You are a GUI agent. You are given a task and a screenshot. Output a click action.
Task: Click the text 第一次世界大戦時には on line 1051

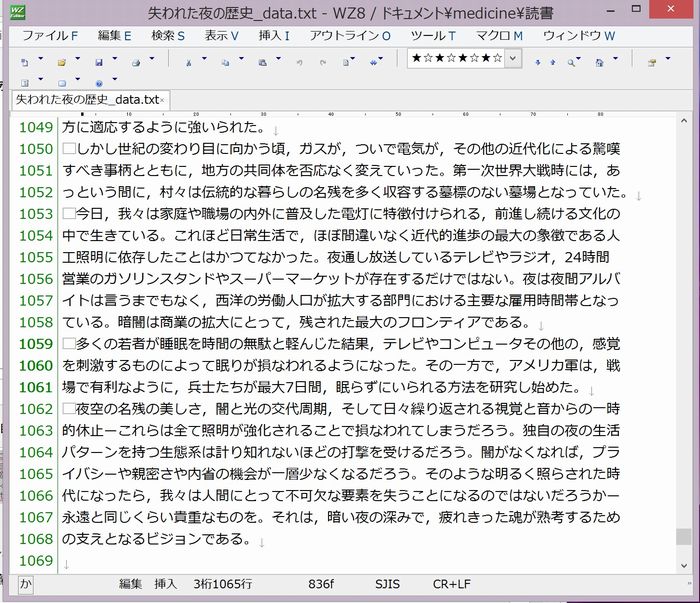point(522,171)
